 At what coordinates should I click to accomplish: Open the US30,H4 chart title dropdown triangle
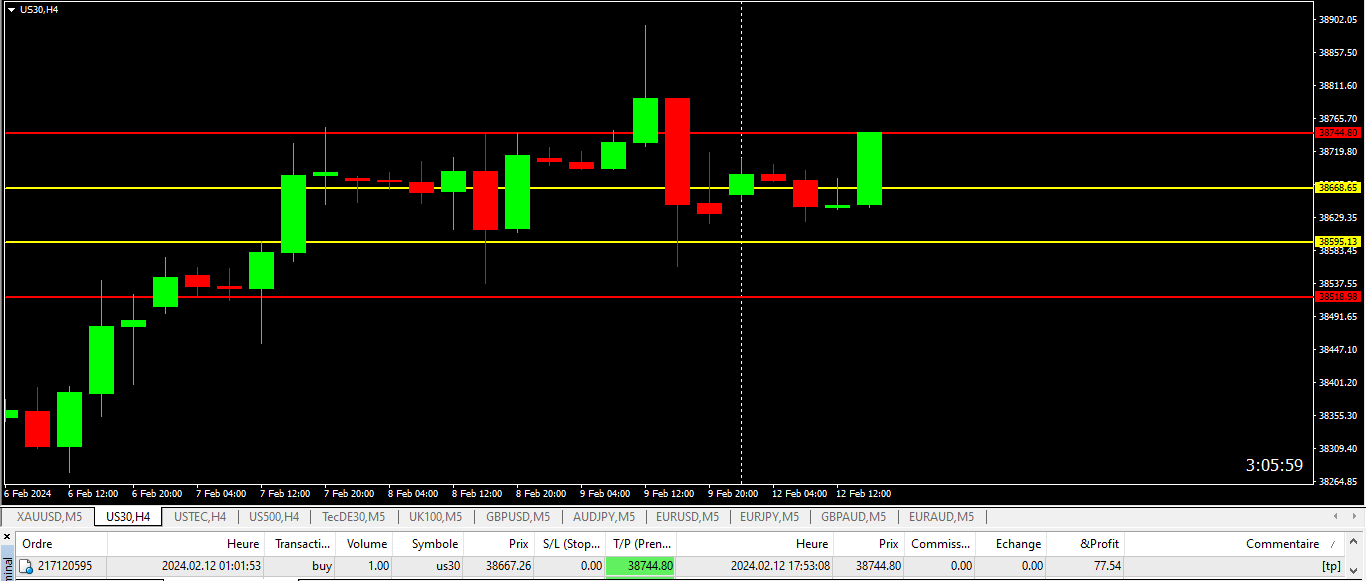click(x=11, y=9)
